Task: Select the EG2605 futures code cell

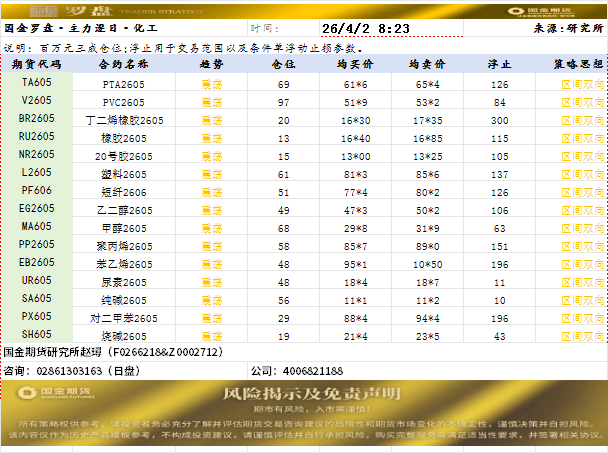Action: pyautogui.click(x=36, y=208)
